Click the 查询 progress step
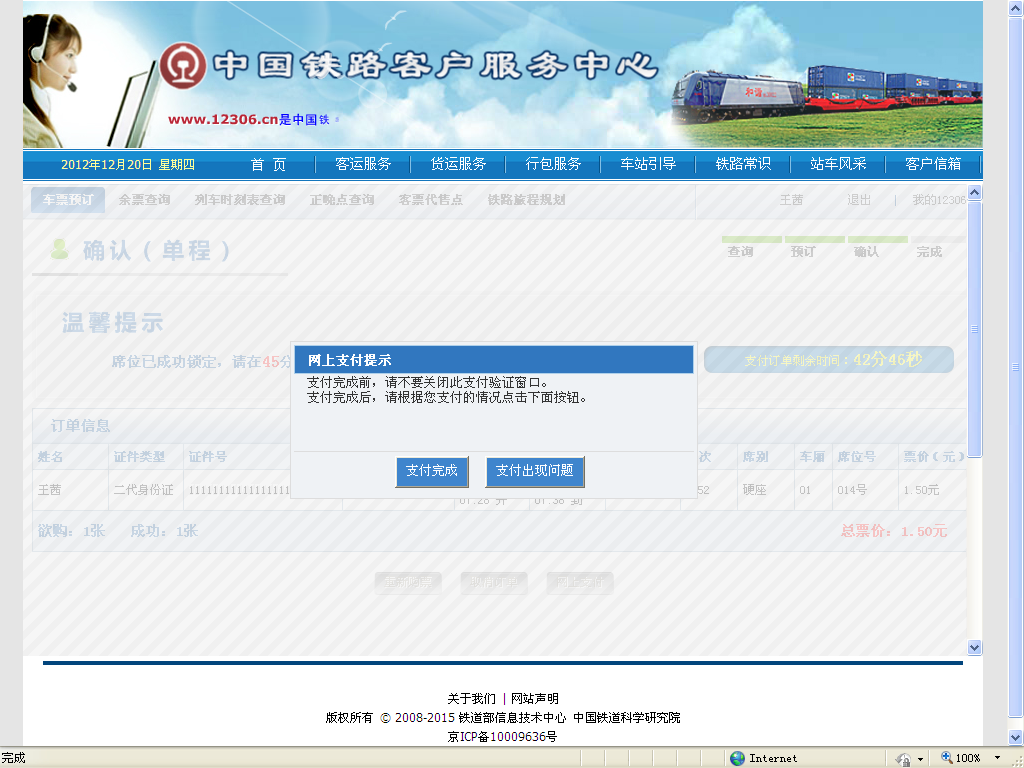 pos(741,251)
